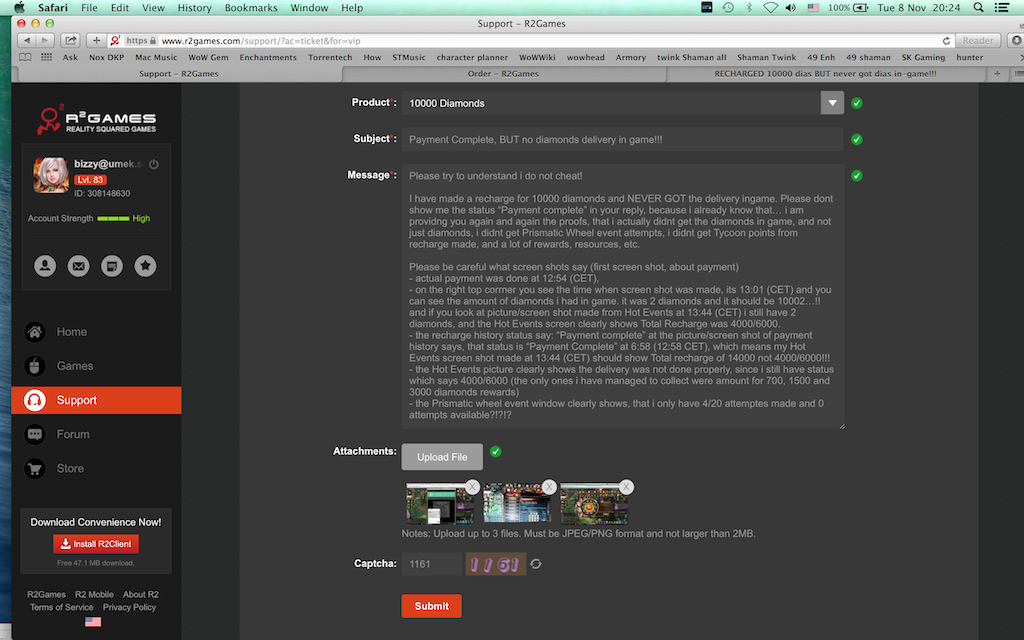Click the Safari reload page icon
1024x640 pixels.
(x=946, y=41)
